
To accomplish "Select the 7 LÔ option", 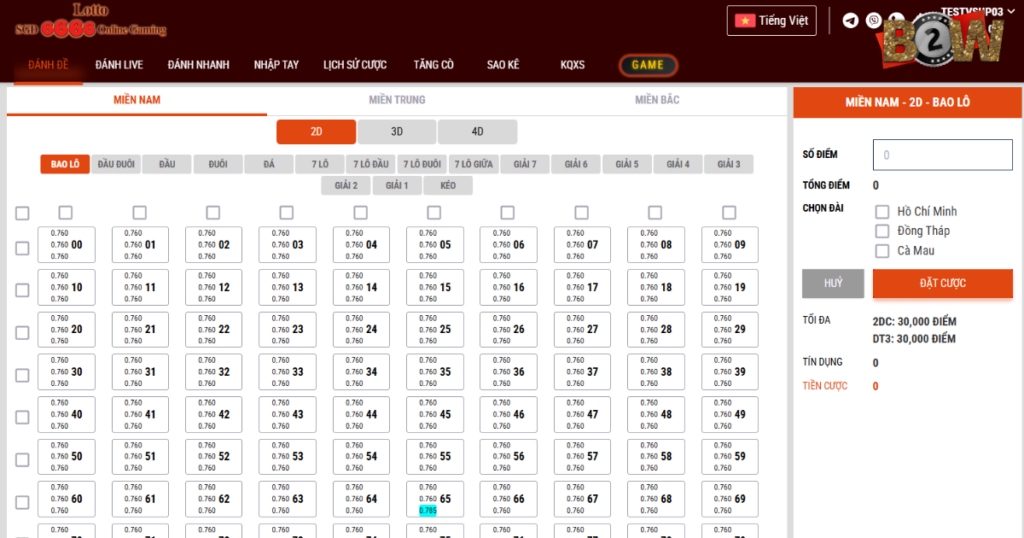I will (320, 164).
